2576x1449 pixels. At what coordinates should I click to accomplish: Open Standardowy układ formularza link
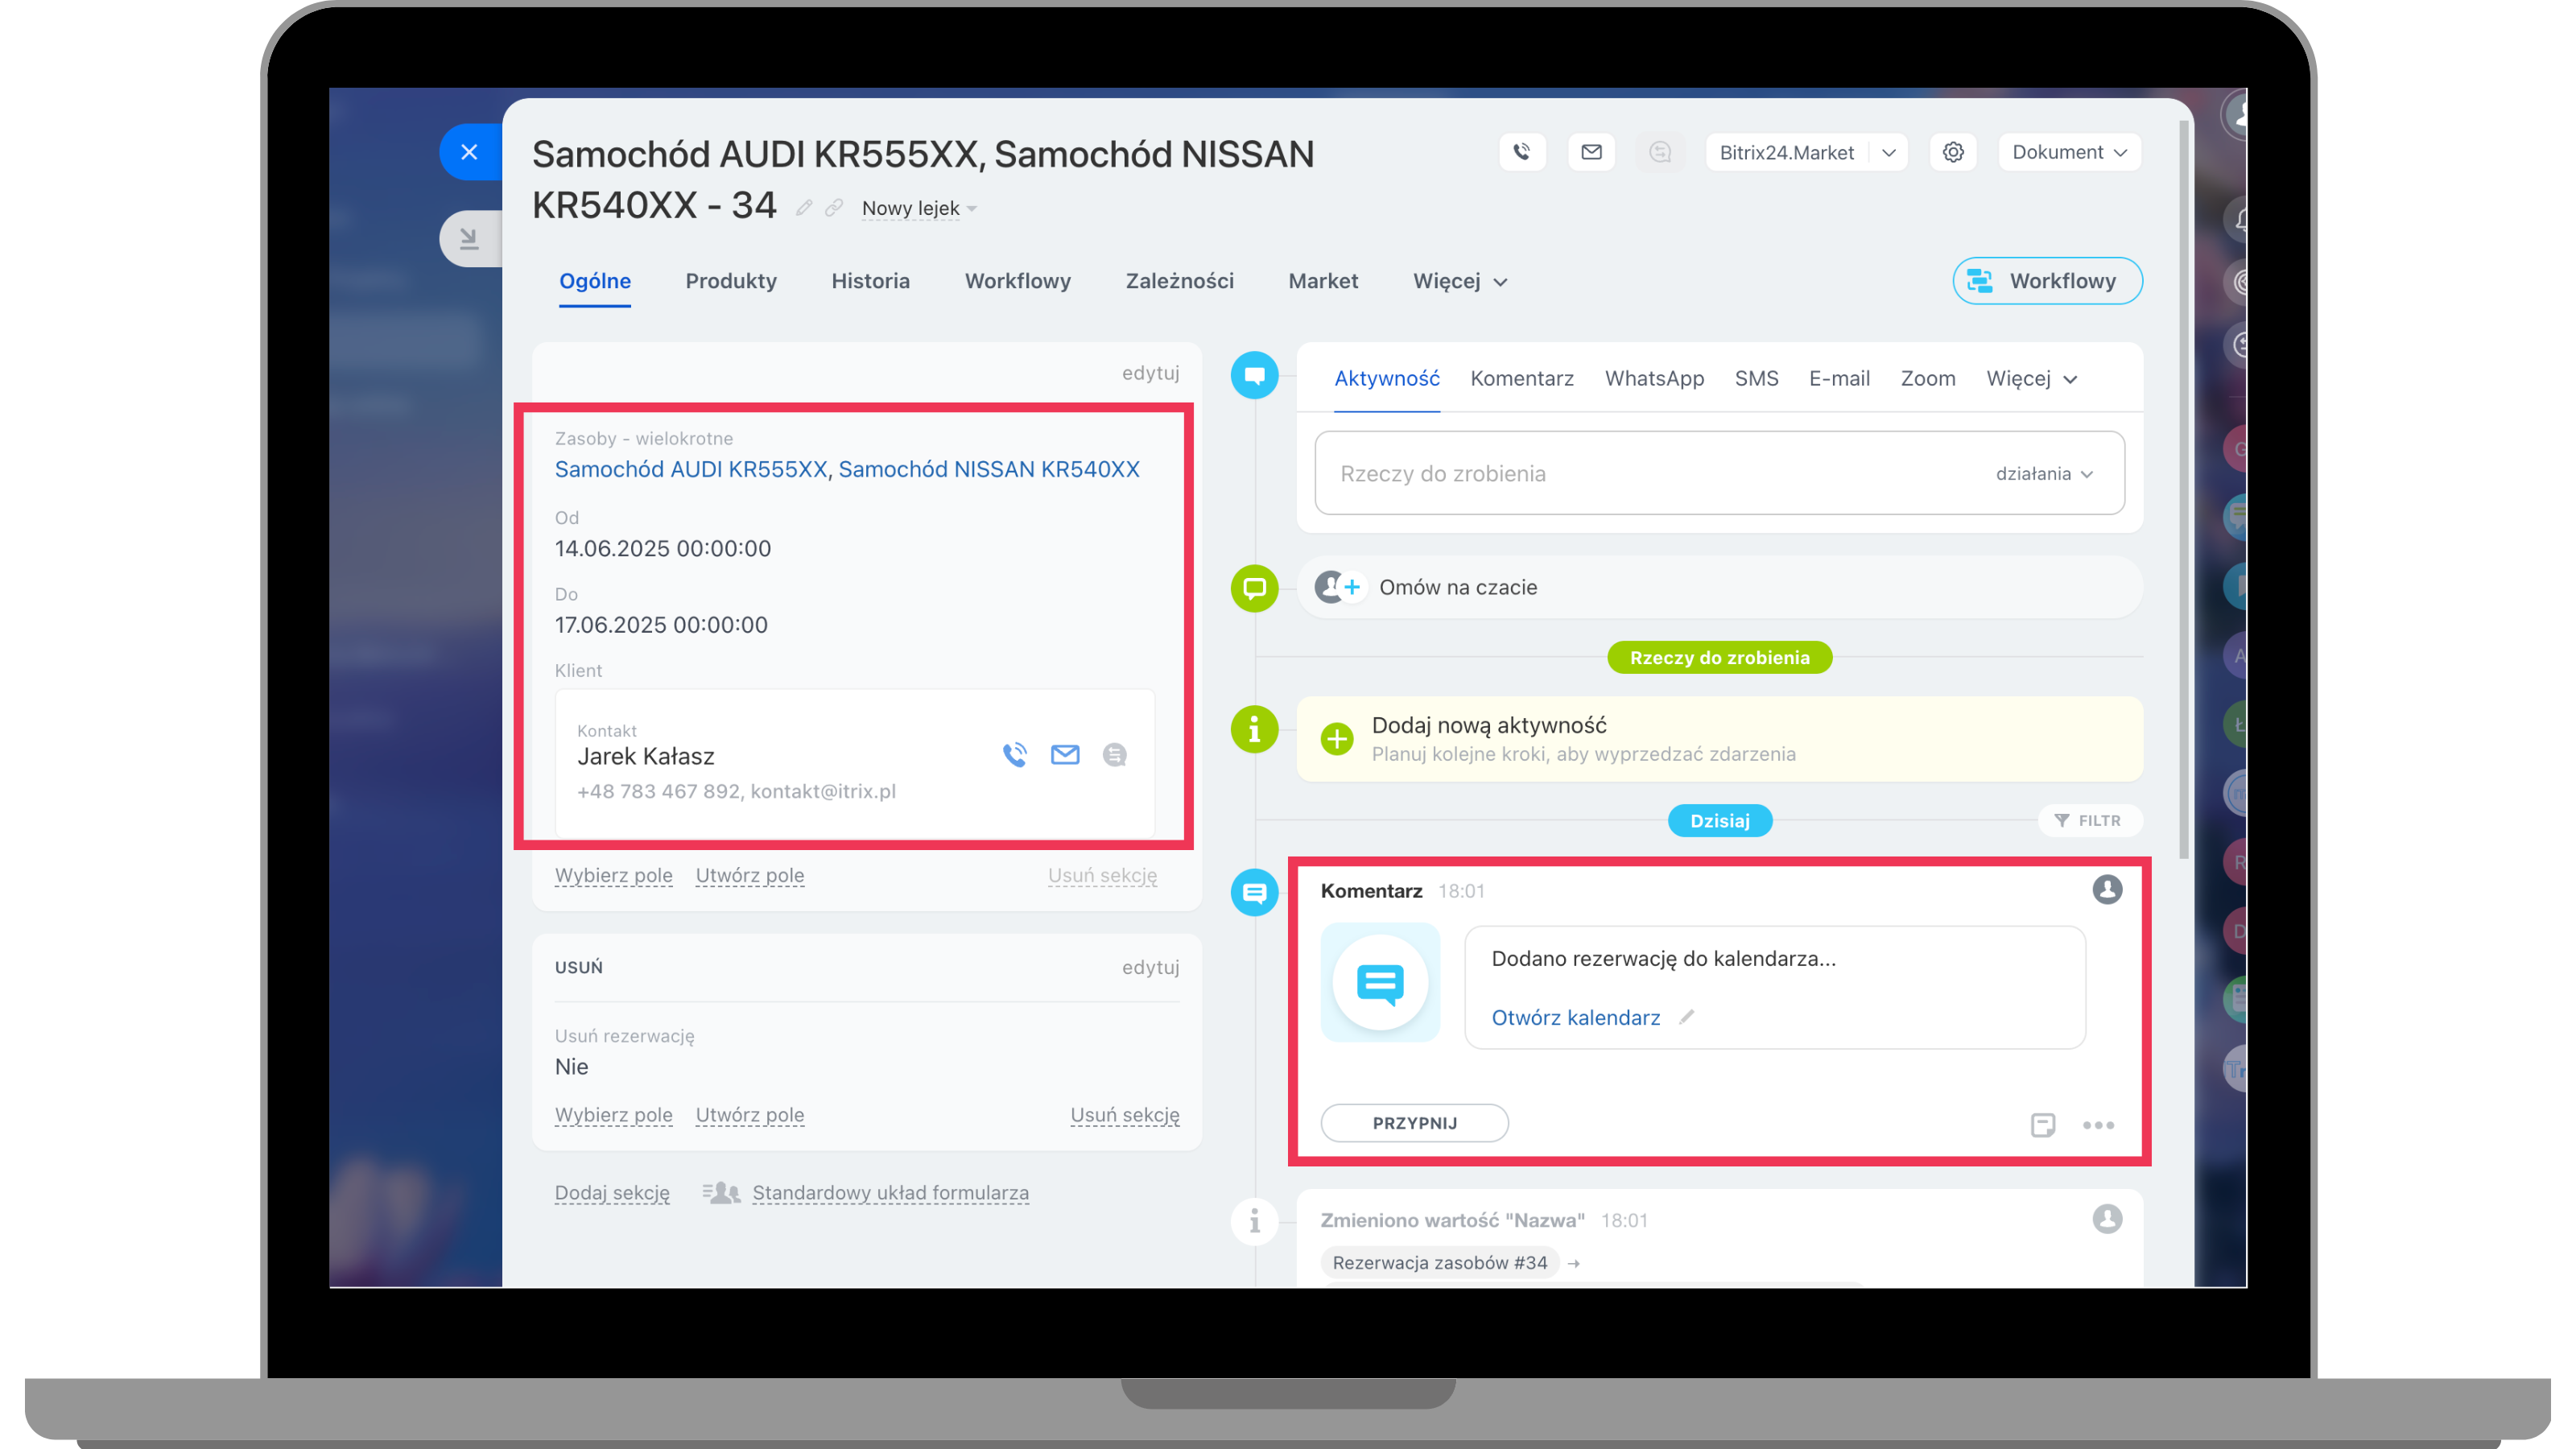coord(890,1193)
